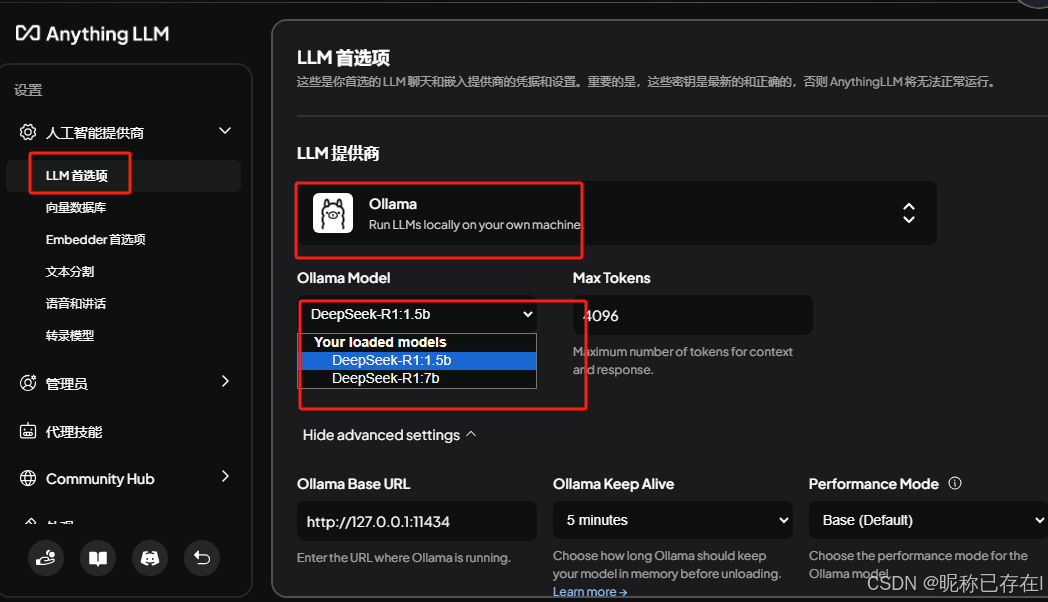Image resolution: width=1048 pixels, height=602 pixels.
Task: Click the Ollama provider name text
Action: tap(393, 204)
